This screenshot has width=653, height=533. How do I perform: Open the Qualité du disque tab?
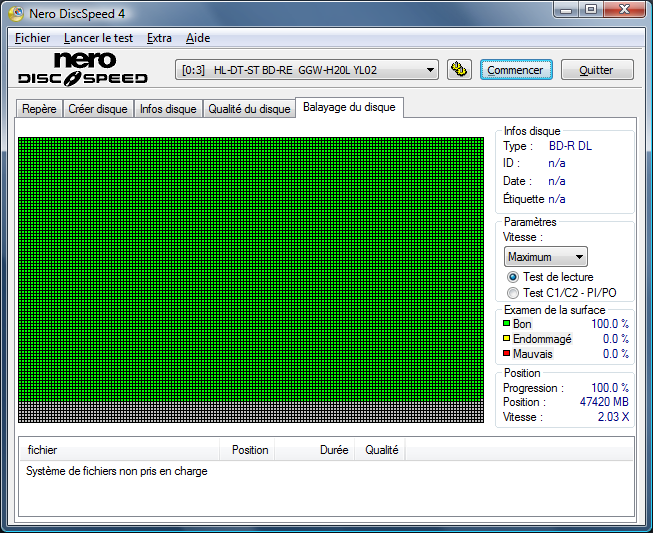click(x=249, y=109)
